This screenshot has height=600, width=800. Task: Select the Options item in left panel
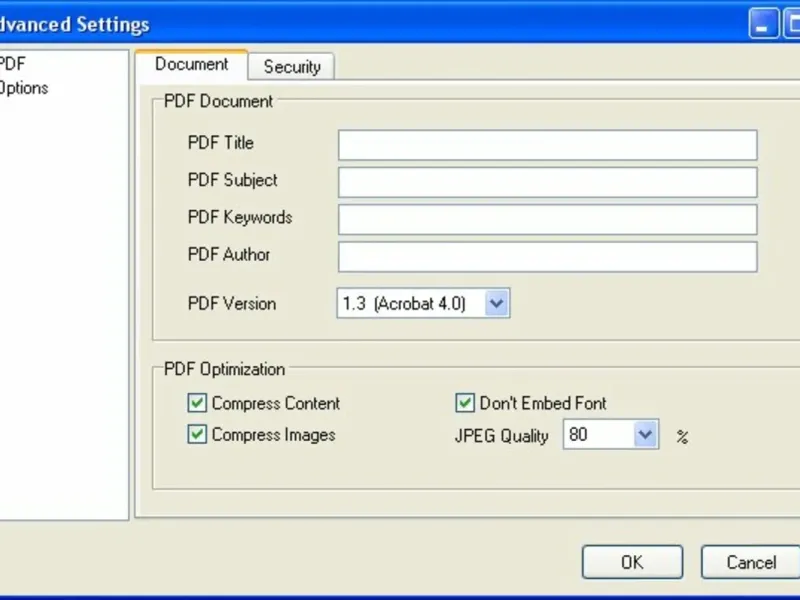click(24, 88)
